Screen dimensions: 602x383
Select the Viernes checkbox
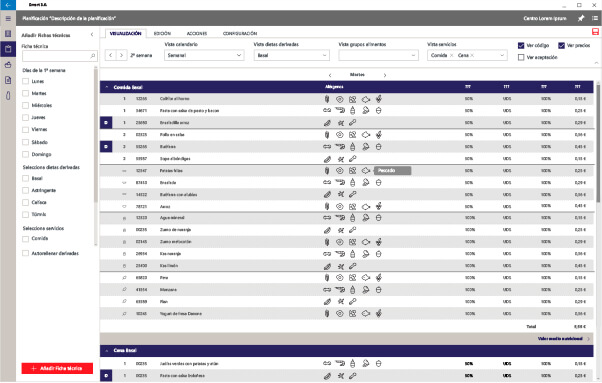point(25,130)
